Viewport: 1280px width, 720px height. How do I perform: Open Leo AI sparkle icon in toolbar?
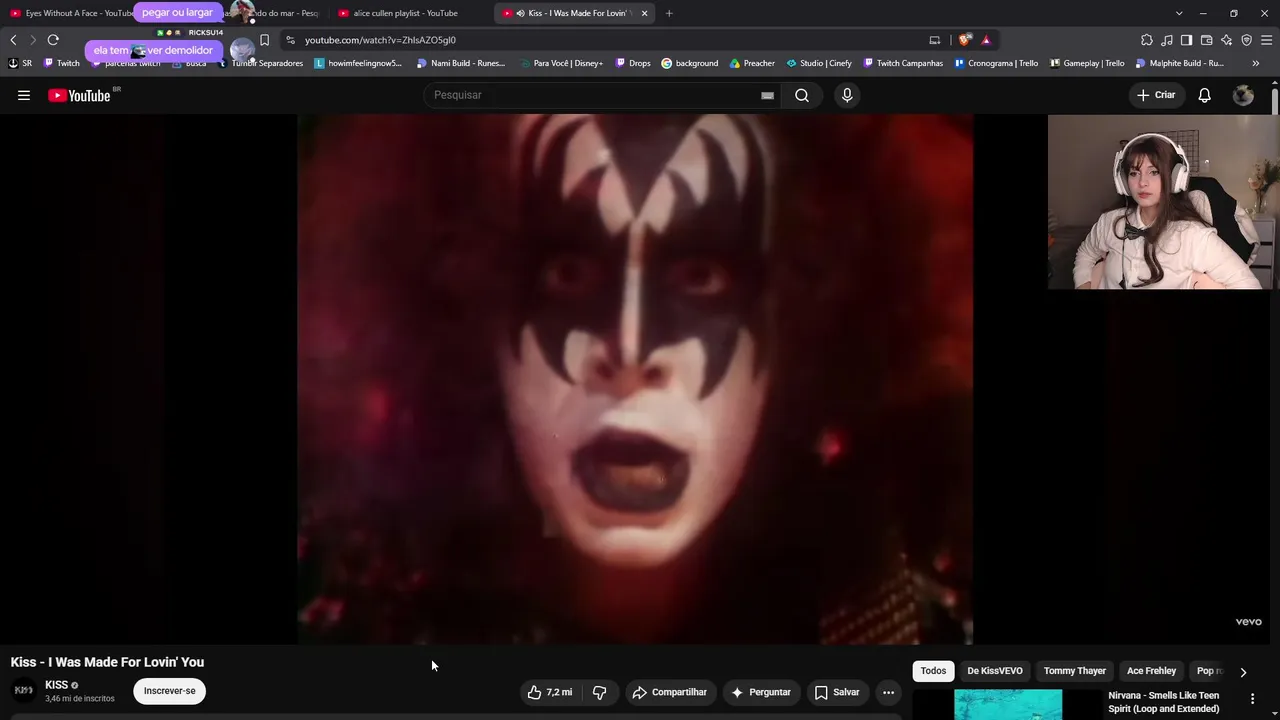point(1226,40)
